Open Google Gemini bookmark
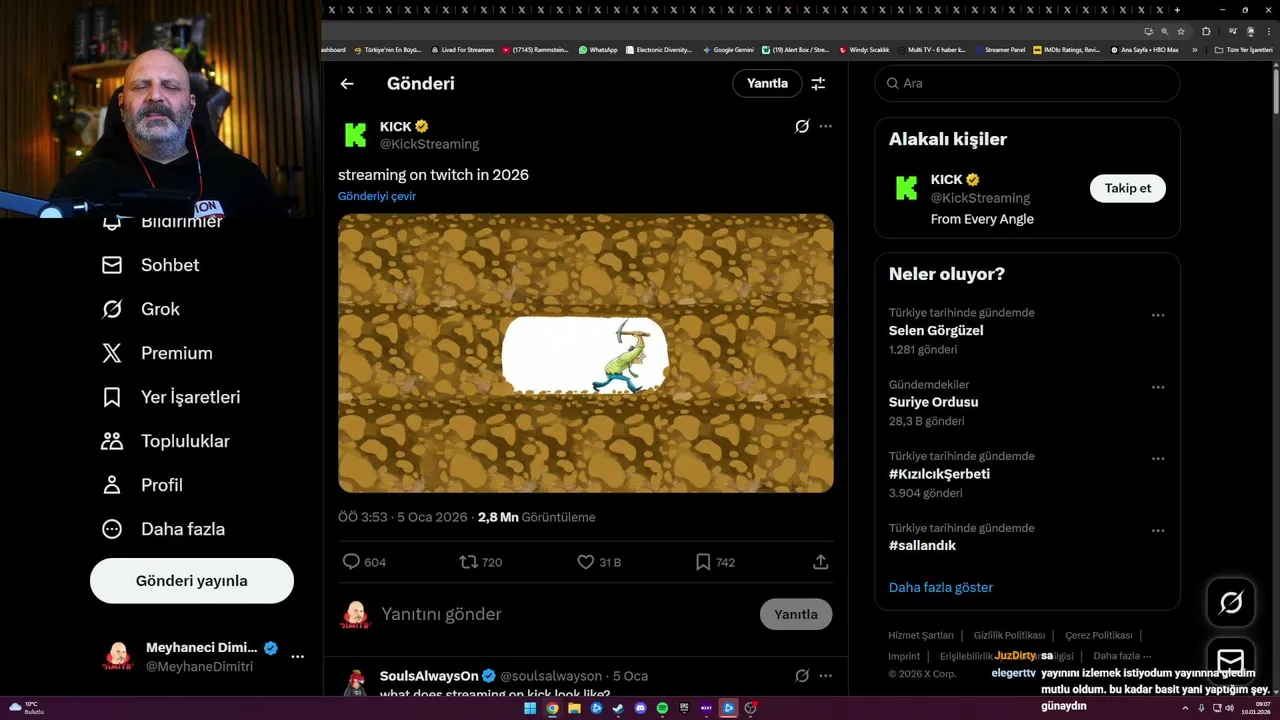 click(728, 50)
